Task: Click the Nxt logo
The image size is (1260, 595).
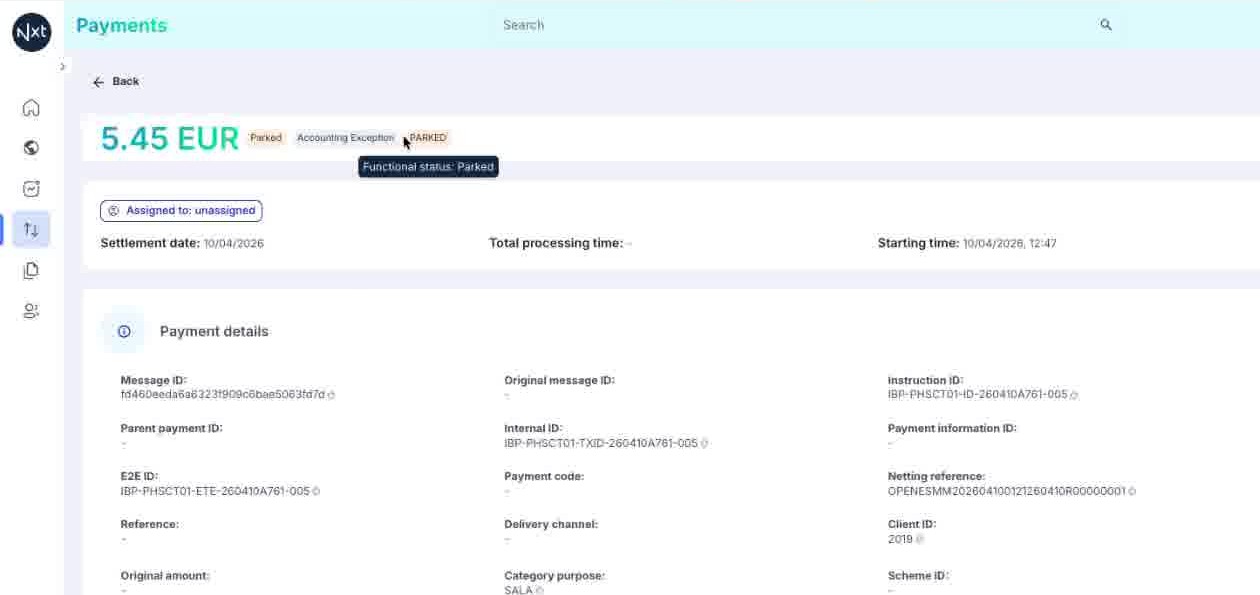Action: [32, 32]
